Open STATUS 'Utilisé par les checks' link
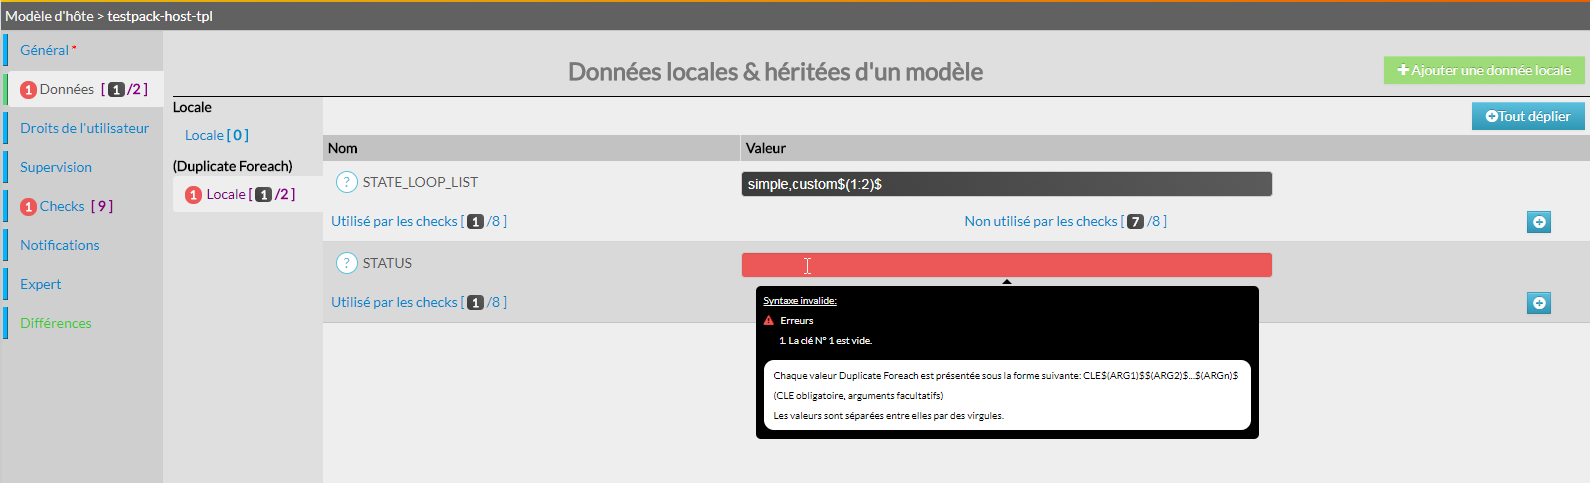 click(x=418, y=302)
